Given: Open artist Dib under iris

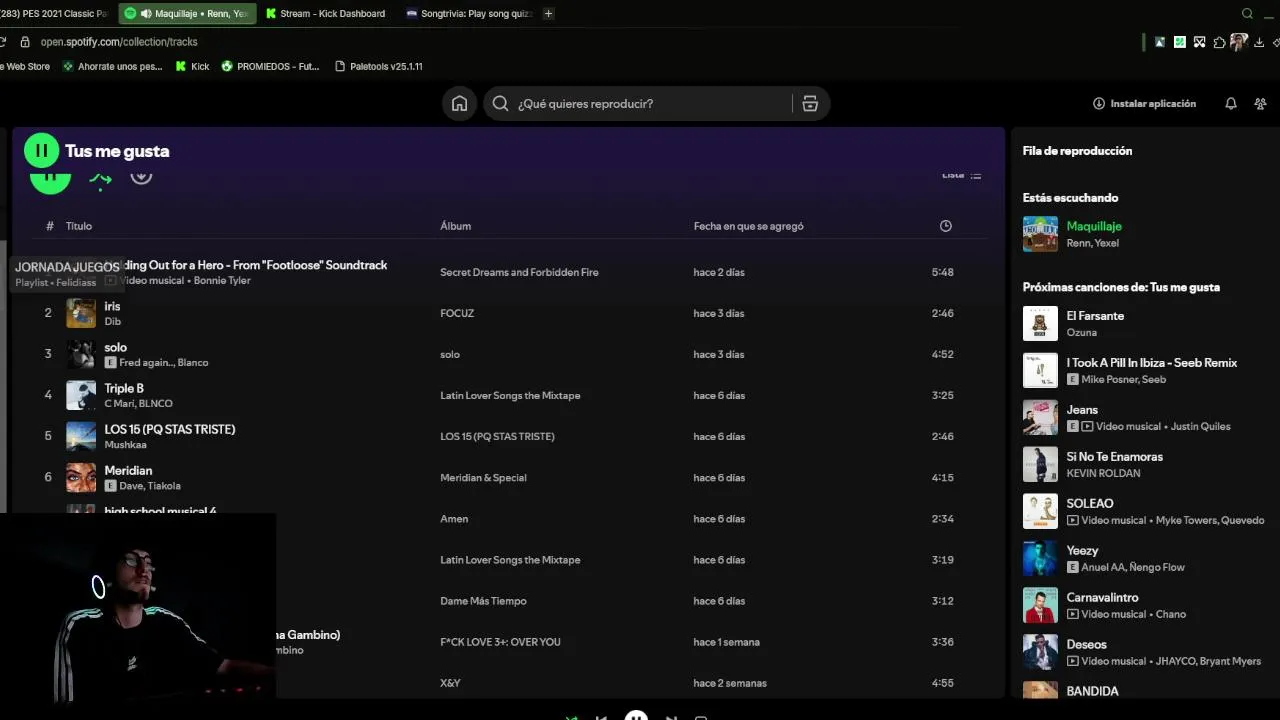Looking at the screenshot, I should [112, 321].
